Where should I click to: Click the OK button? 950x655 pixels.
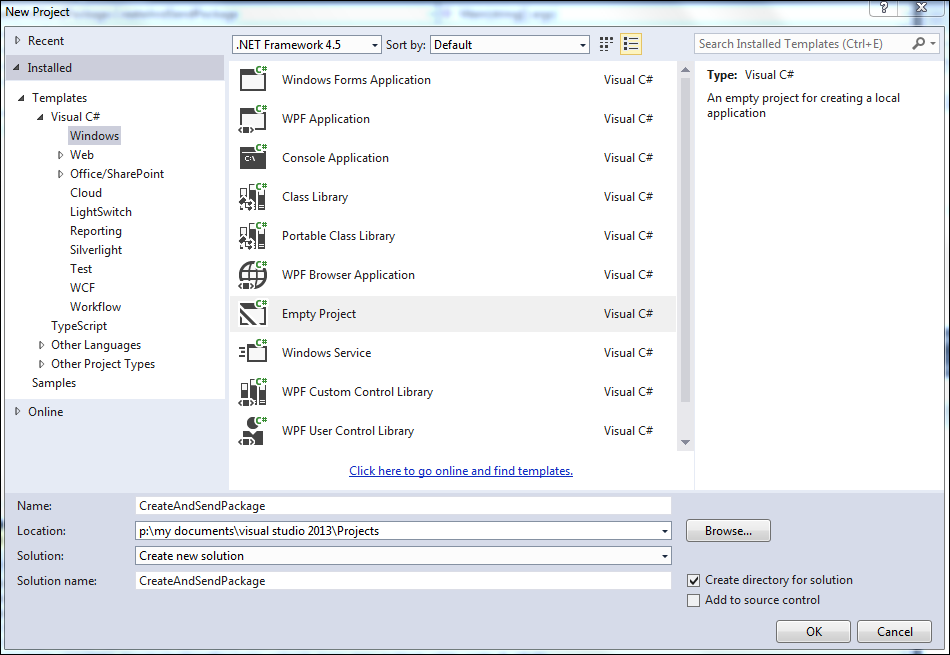tap(814, 632)
